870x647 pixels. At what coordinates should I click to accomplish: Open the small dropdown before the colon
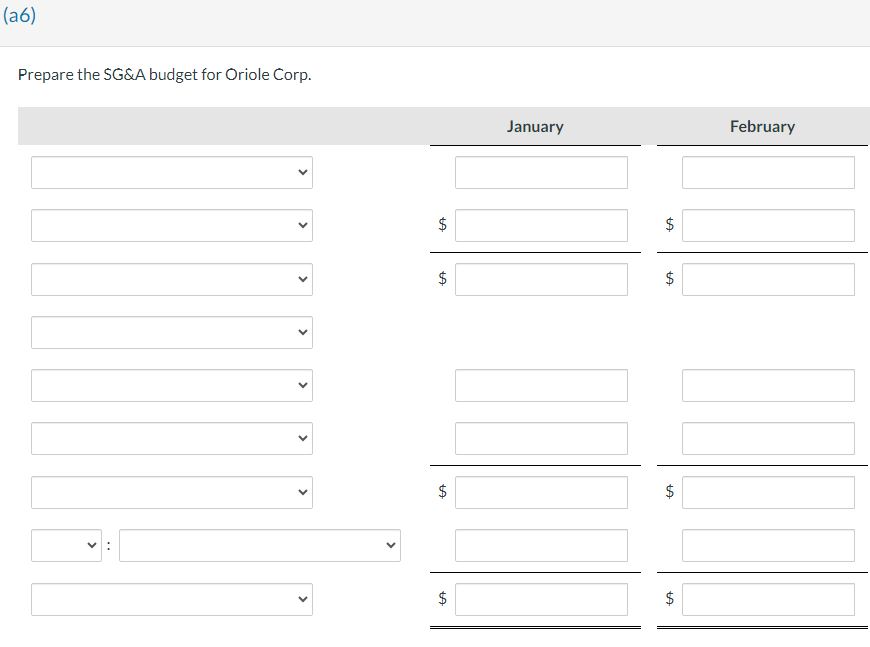tap(67, 545)
